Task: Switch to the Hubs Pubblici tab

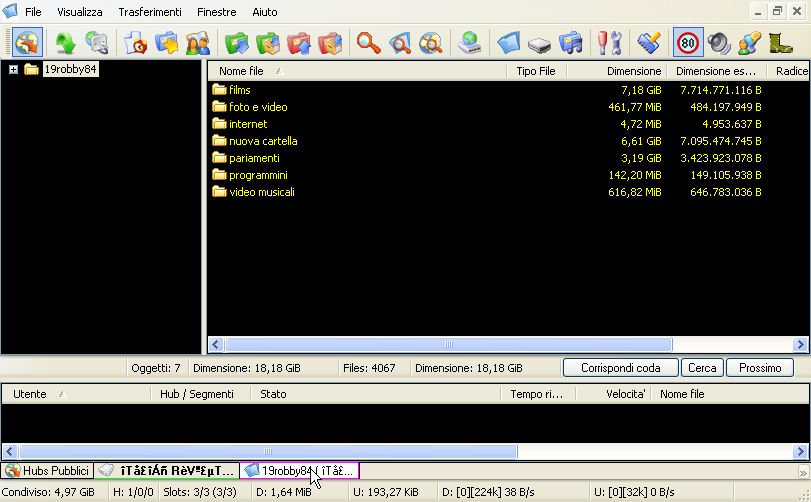Action: coord(47,471)
